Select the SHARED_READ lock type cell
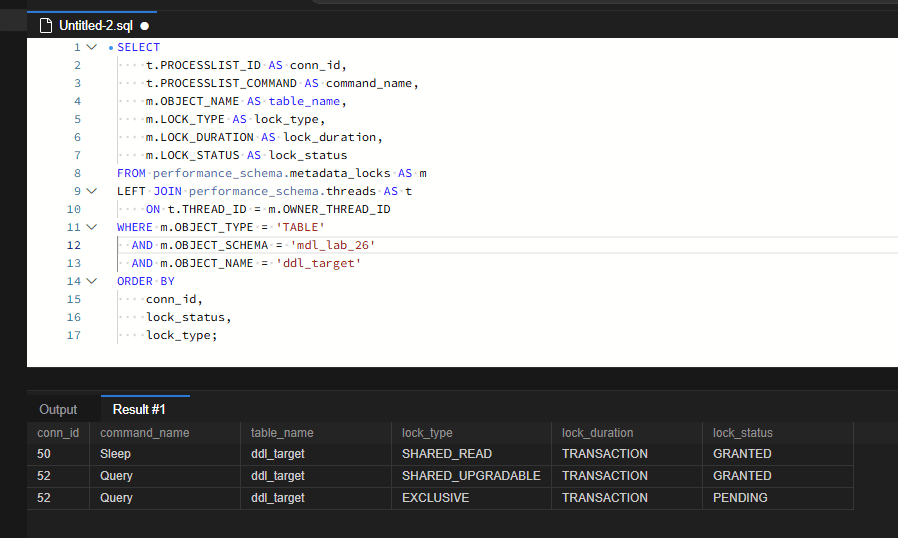The image size is (898, 538). point(471,454)
